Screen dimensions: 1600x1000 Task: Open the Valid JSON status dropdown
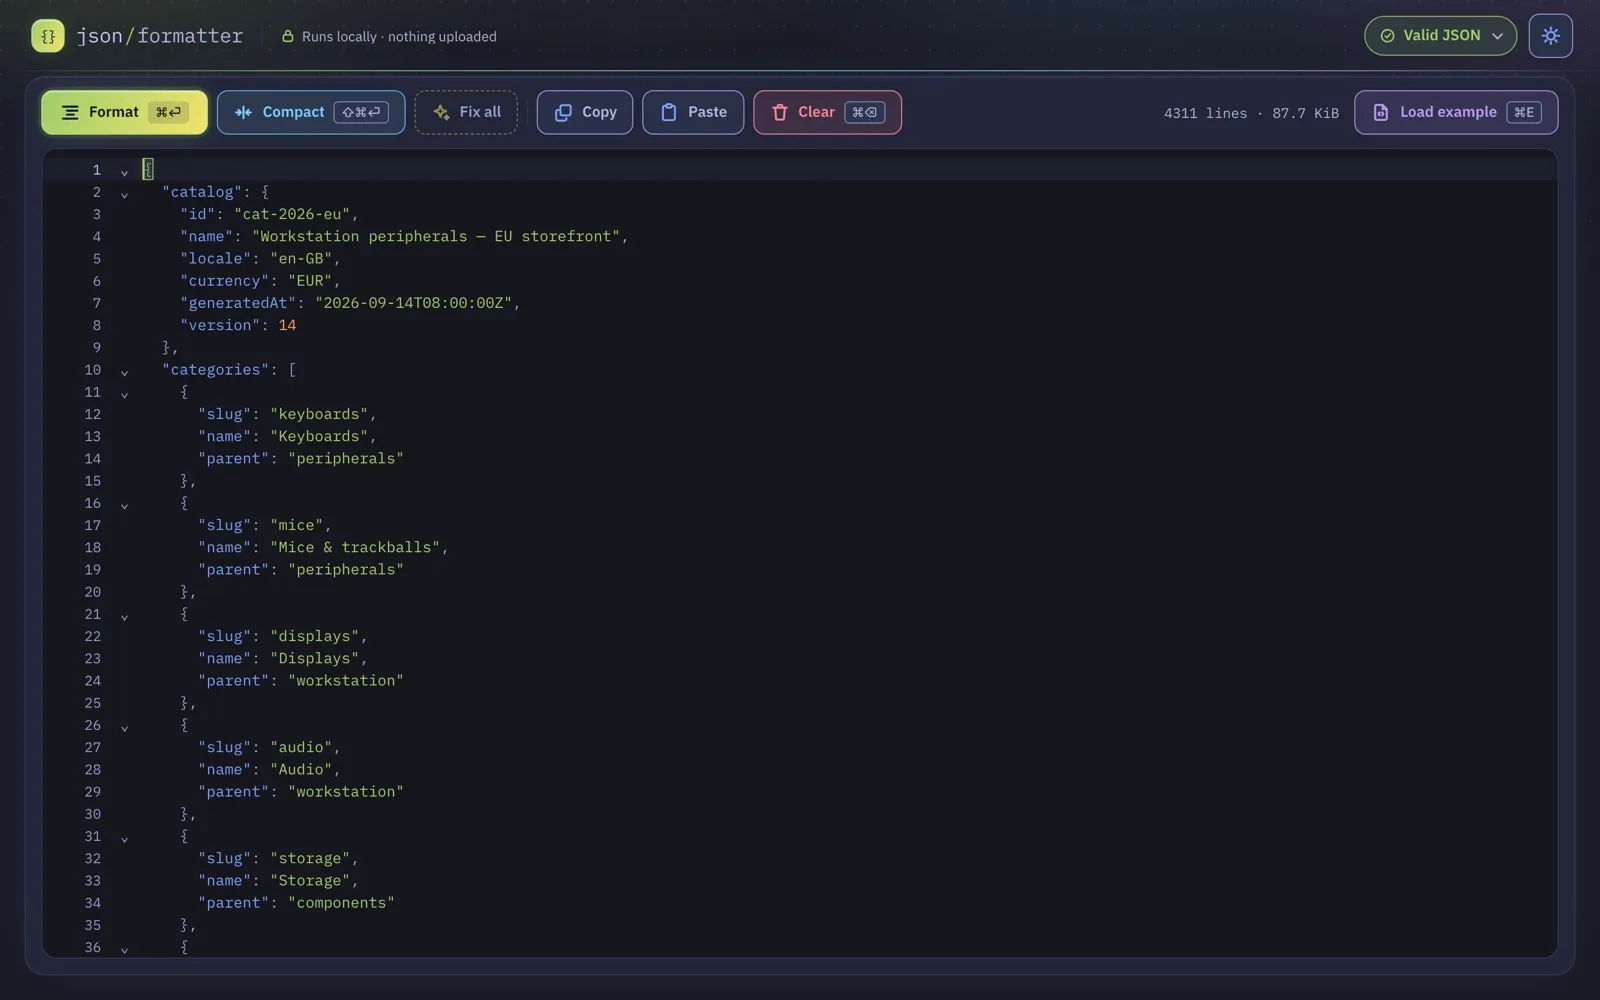tap(1440, 36)
